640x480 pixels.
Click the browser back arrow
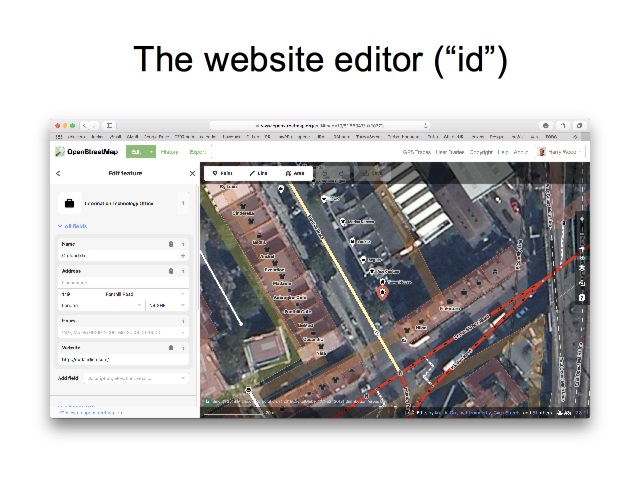(84, 126)
